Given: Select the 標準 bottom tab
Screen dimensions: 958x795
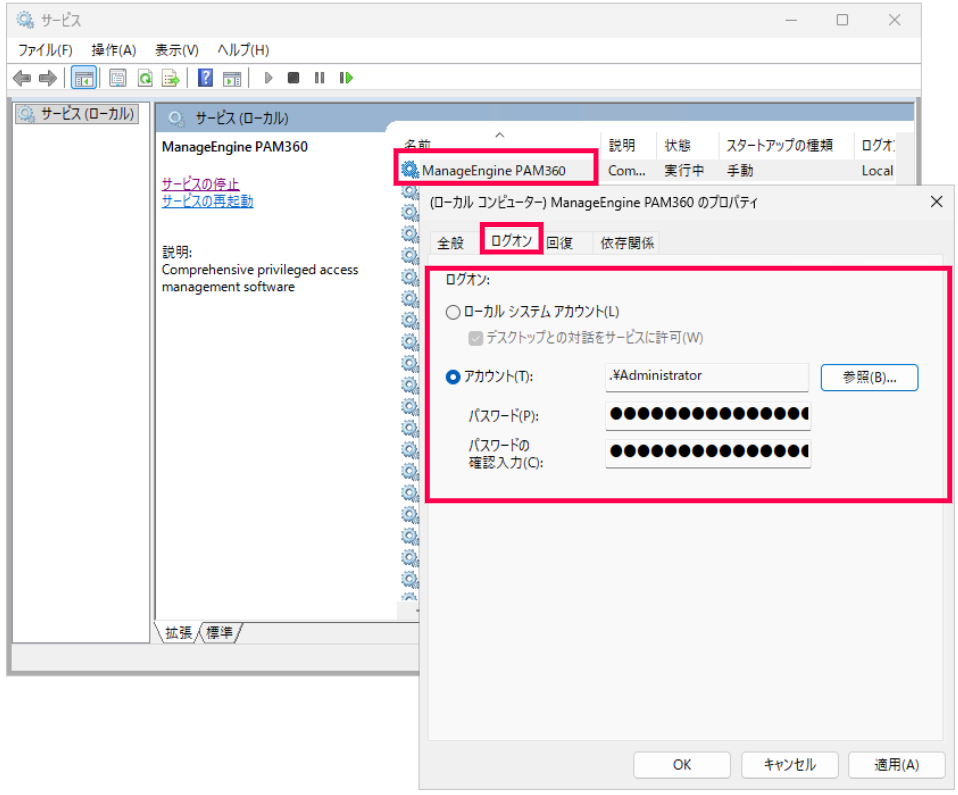Looking at the screenshot, I should click(x=219, y=632).
